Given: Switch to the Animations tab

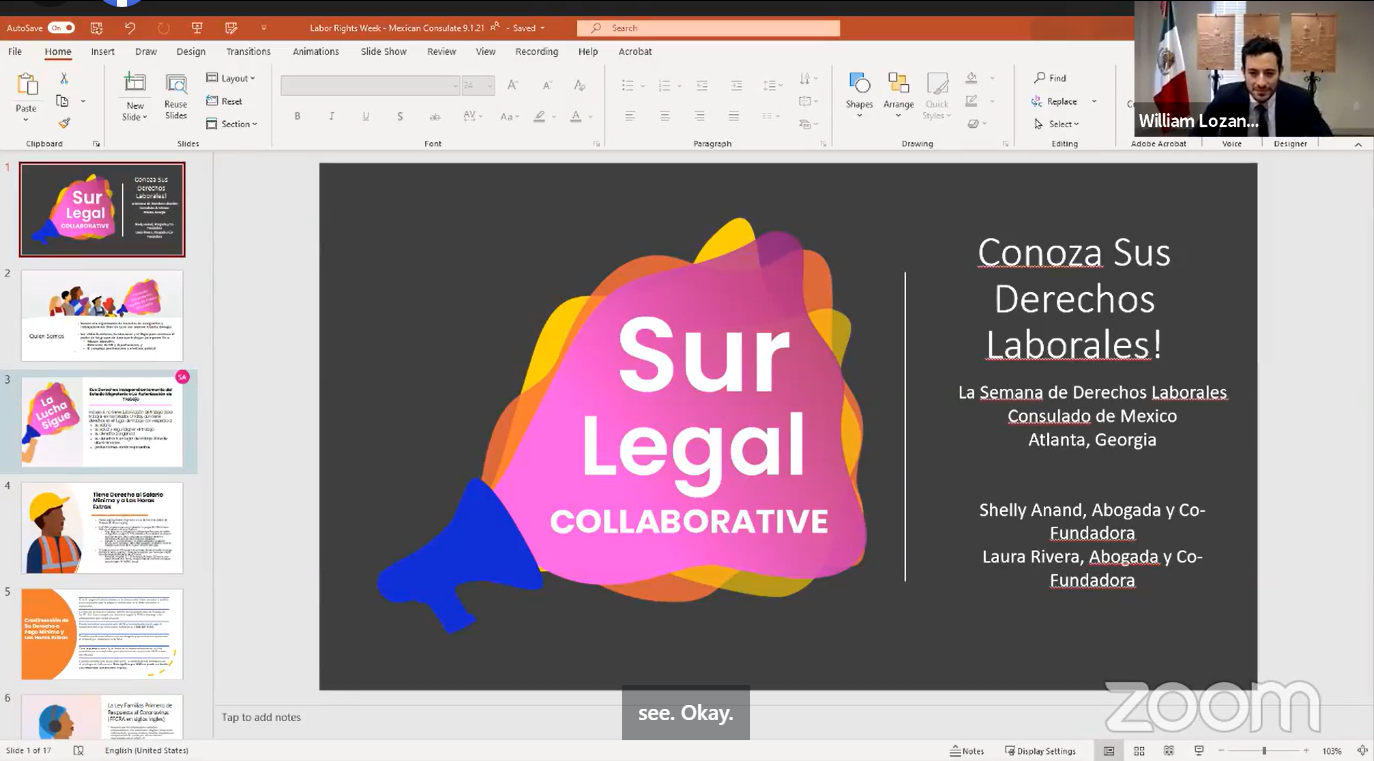Looking at the screenshot, I should (316, 52).
